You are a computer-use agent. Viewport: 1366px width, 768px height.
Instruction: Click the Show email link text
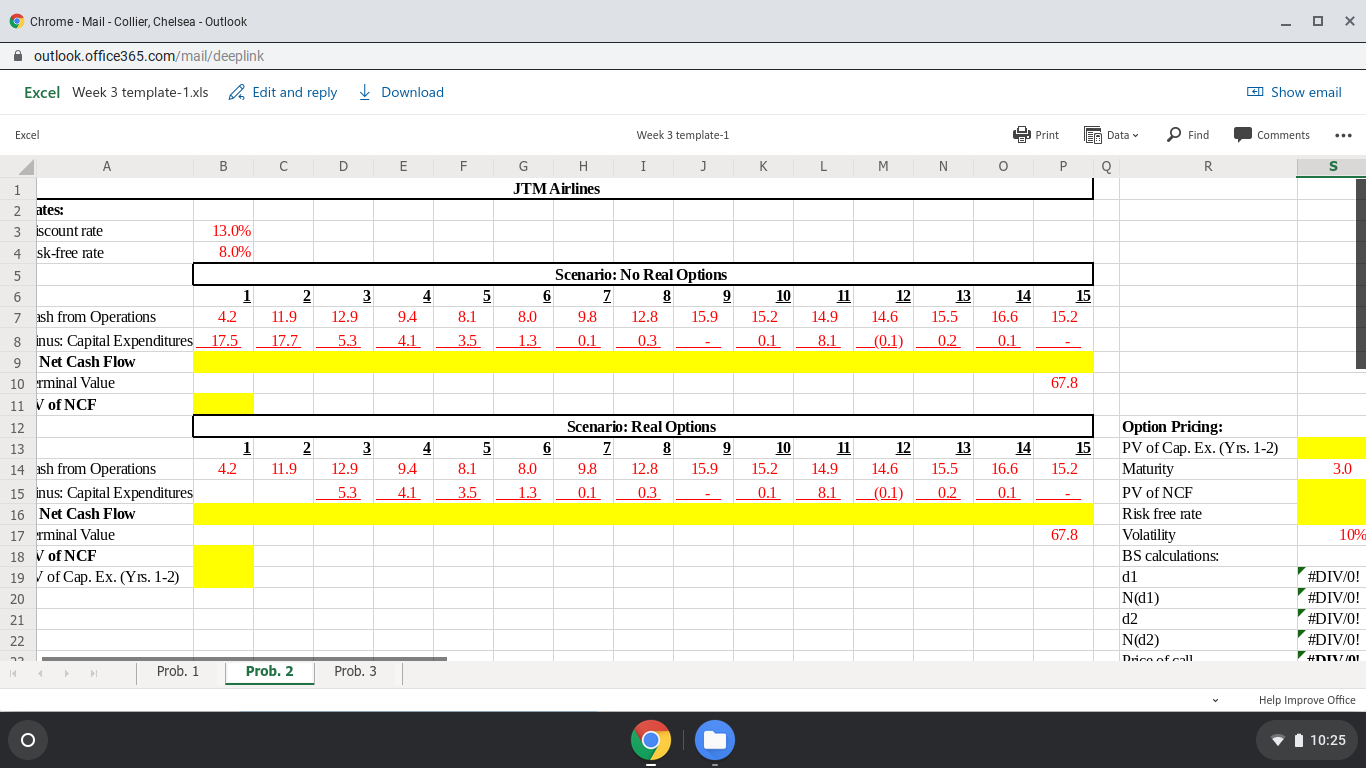1306,92
